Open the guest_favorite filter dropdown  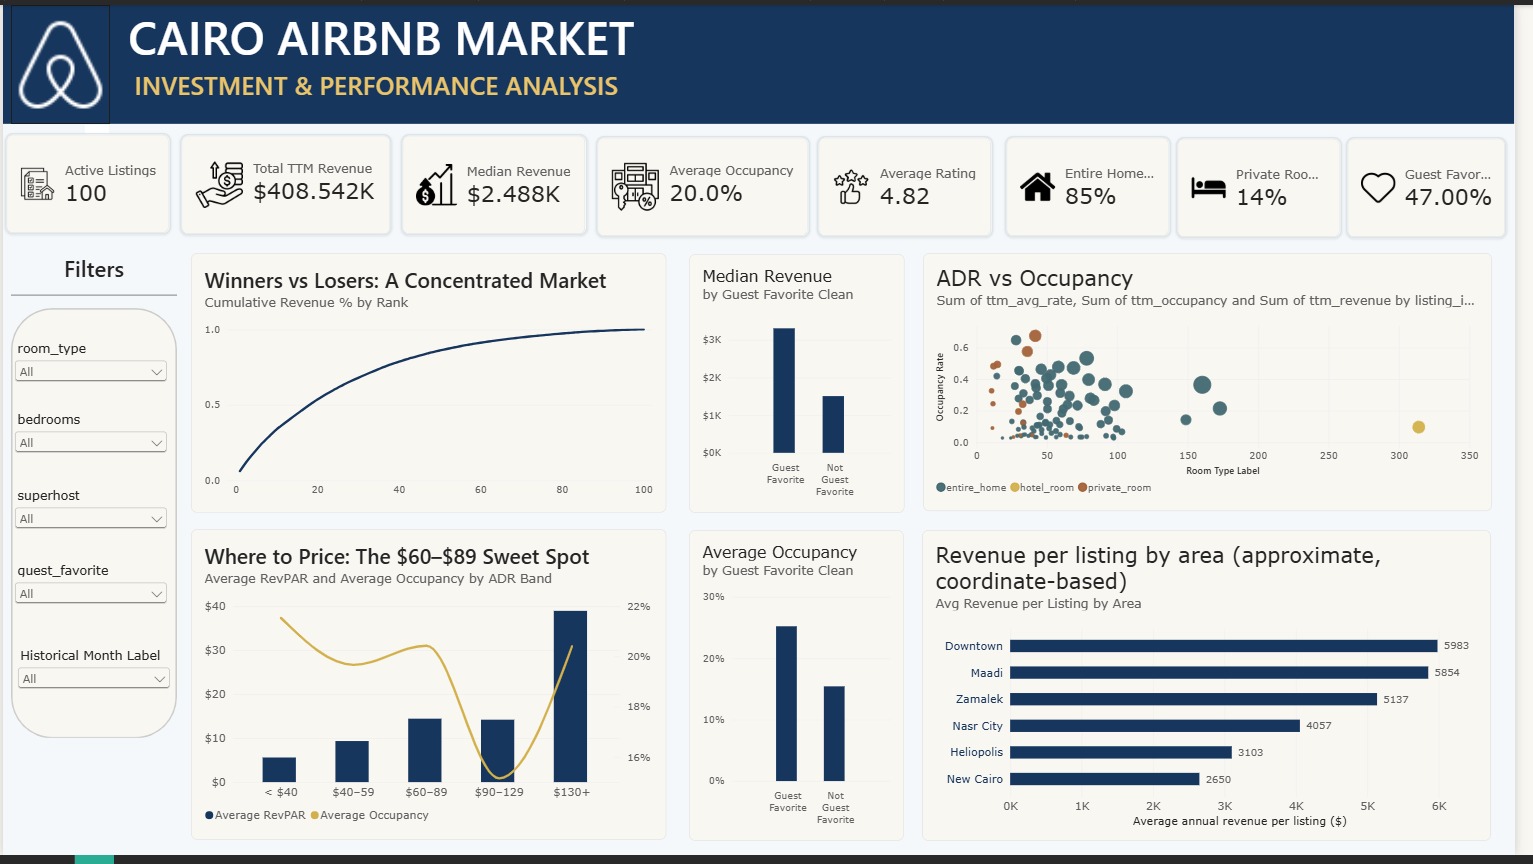(x=92, y=594)
